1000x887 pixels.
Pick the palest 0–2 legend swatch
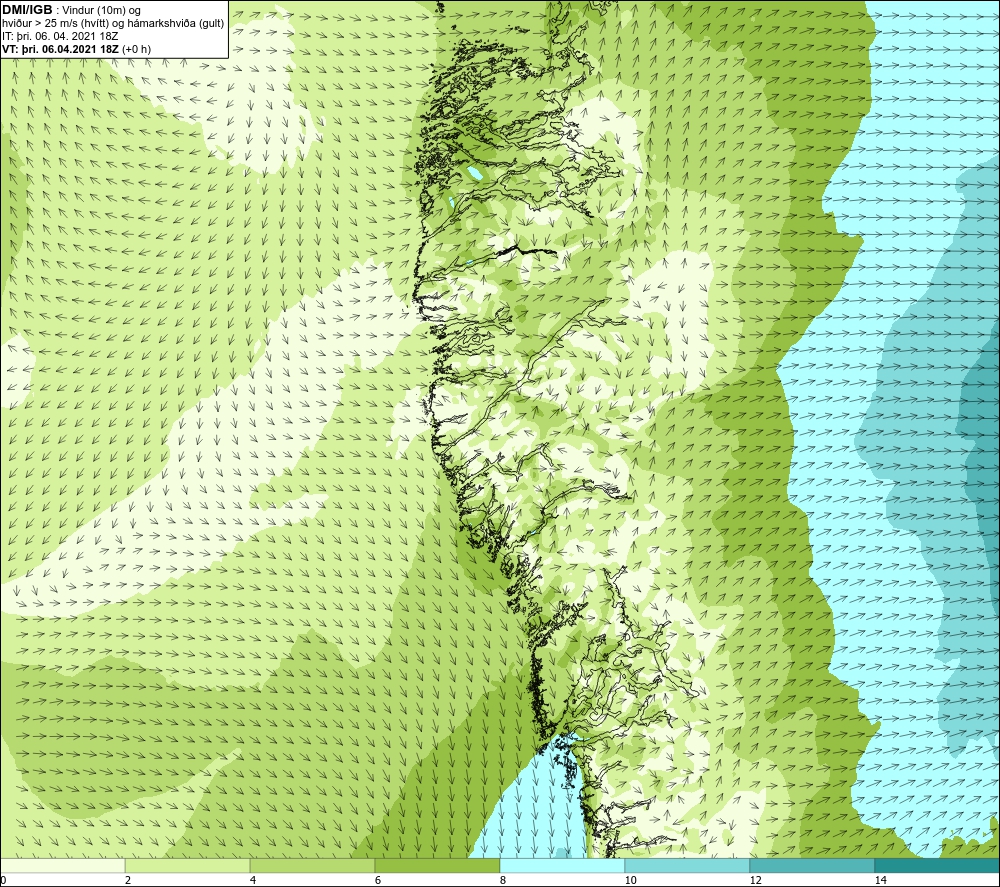click(x=62, y=865)
